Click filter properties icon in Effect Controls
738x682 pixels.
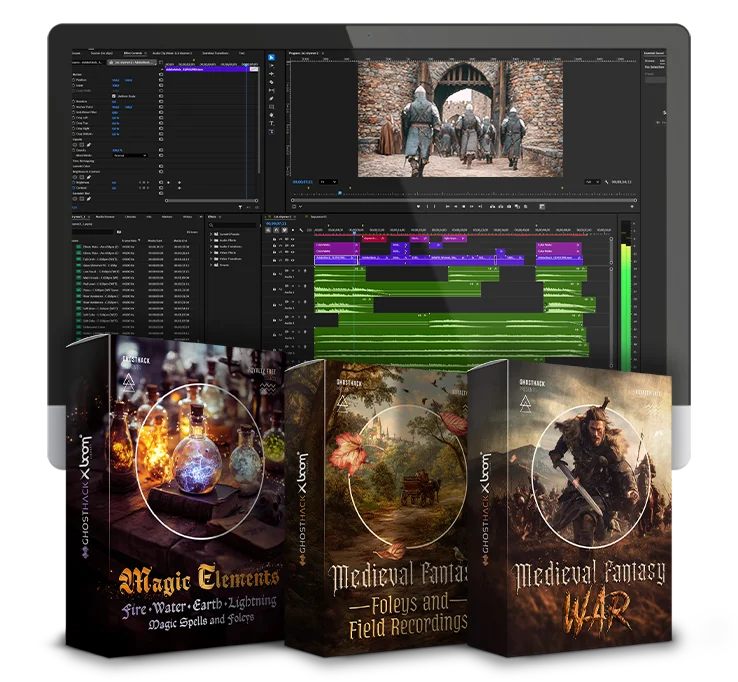240,207
